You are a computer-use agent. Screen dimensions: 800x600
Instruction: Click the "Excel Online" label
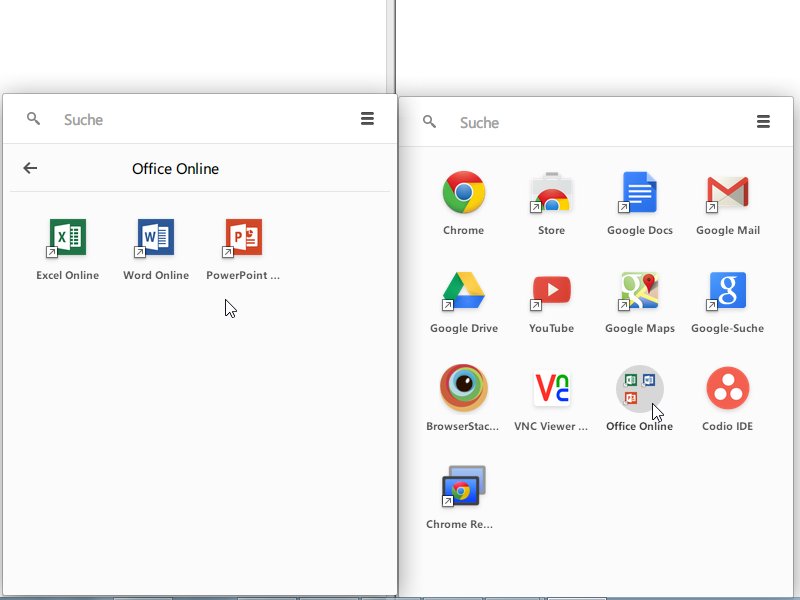point(67,275)
